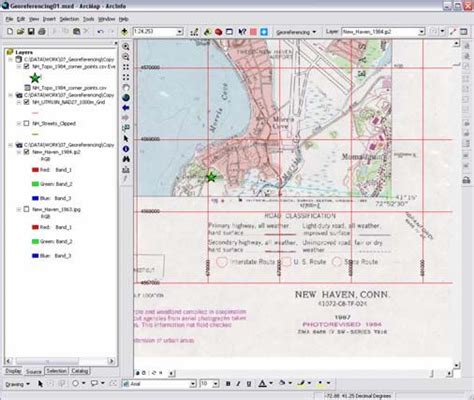
Task: Click the Add Data icon
Action: pos(124,32)
